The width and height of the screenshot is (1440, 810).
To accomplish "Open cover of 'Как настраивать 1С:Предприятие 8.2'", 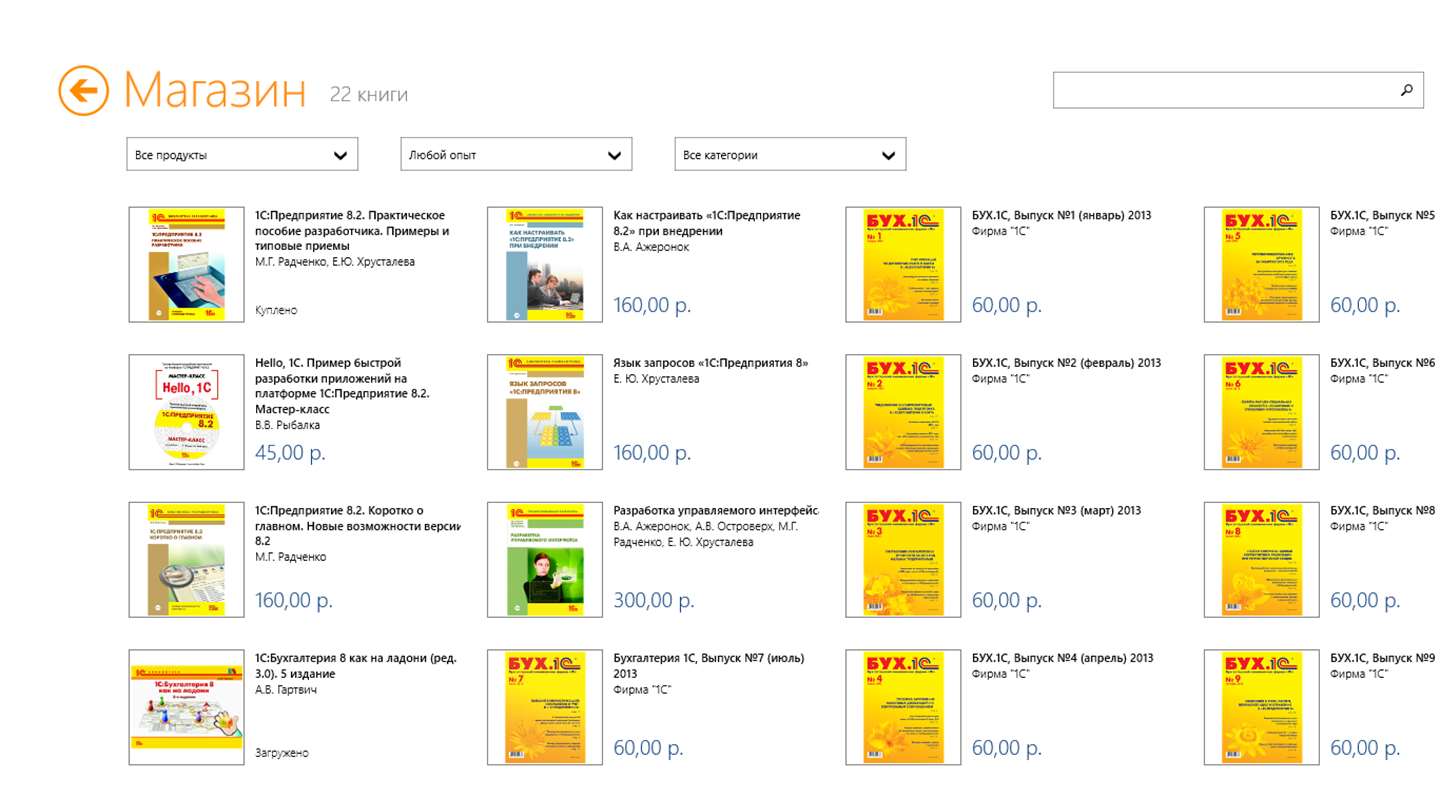I will 545,265.
